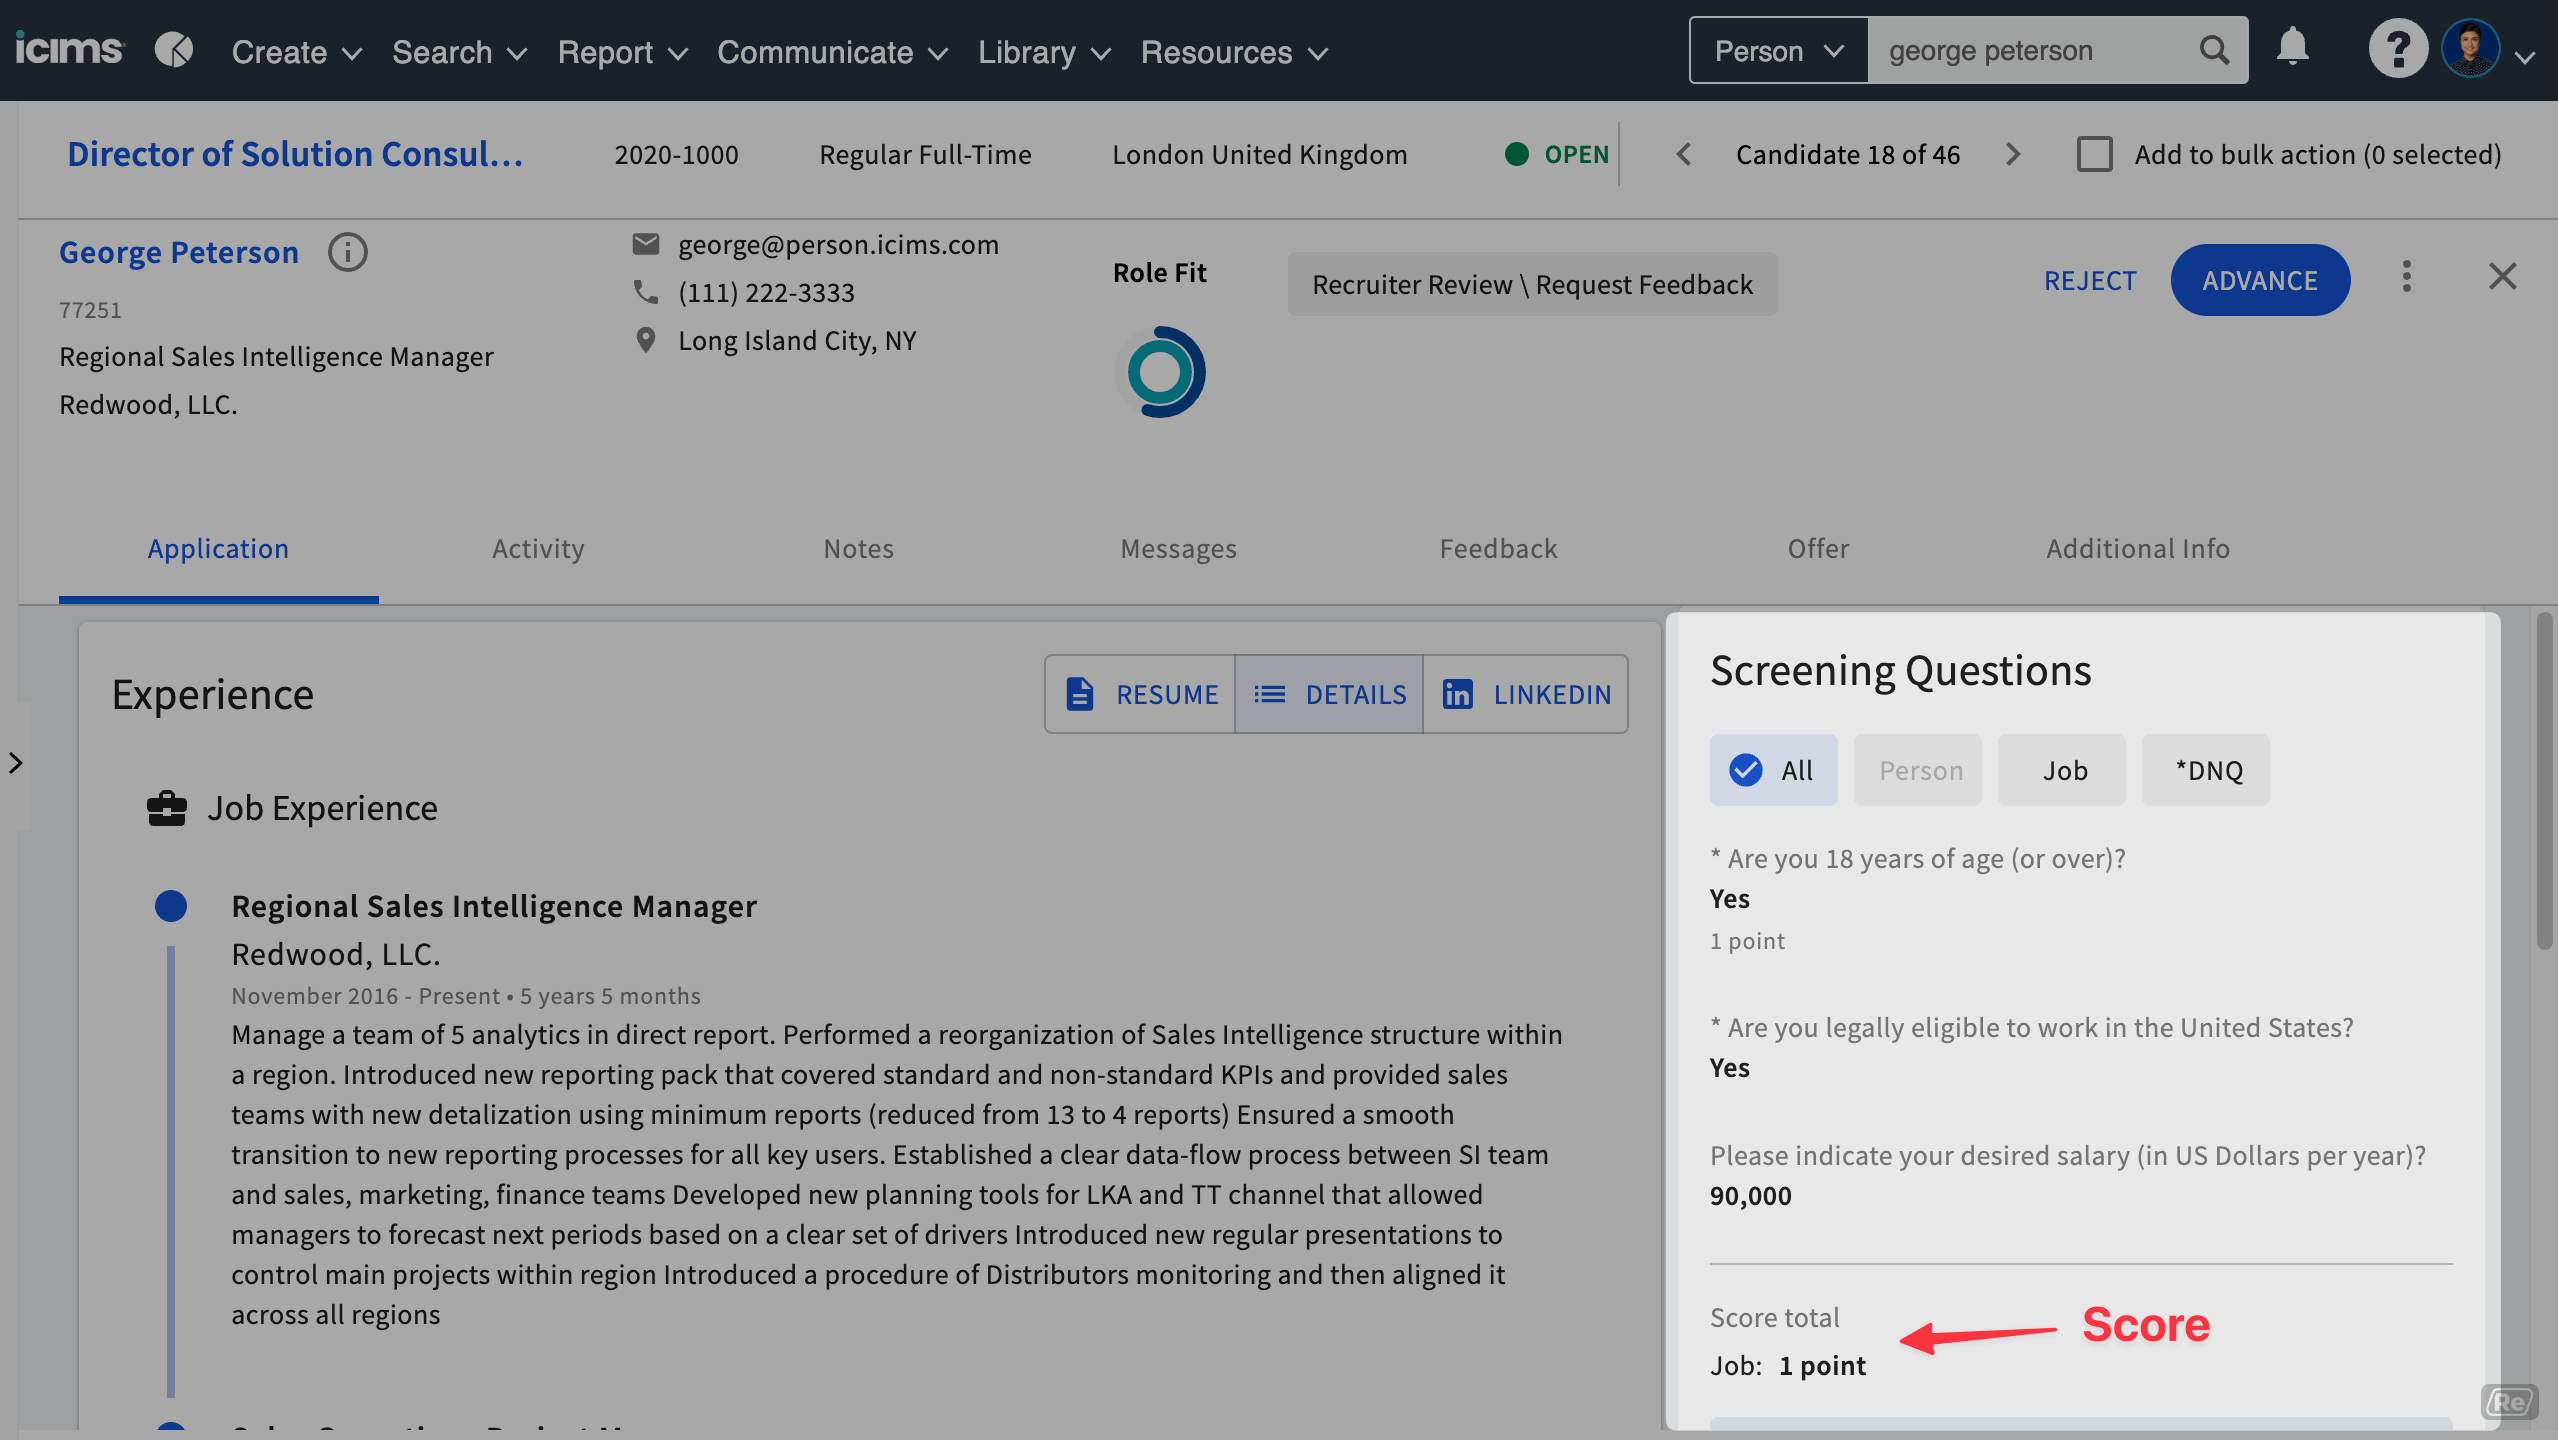Expand the Report menu
Viewport: 2558px width, 1440px height.
click(x=623, y=52)
